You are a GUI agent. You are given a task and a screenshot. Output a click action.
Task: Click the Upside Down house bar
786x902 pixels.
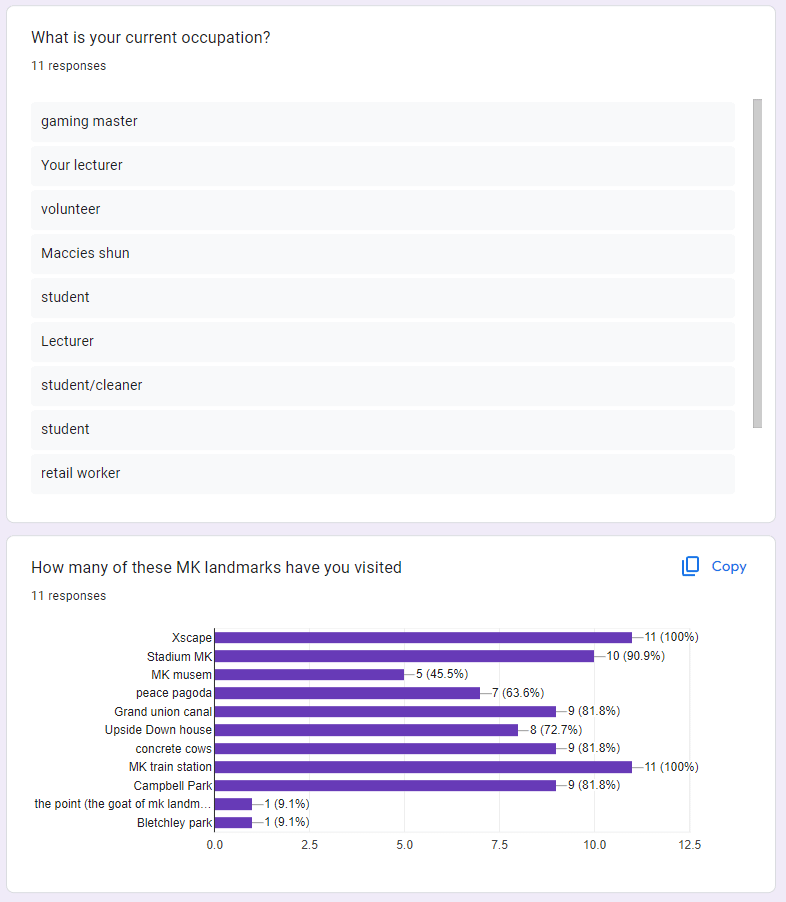click(x=366, y=730)
